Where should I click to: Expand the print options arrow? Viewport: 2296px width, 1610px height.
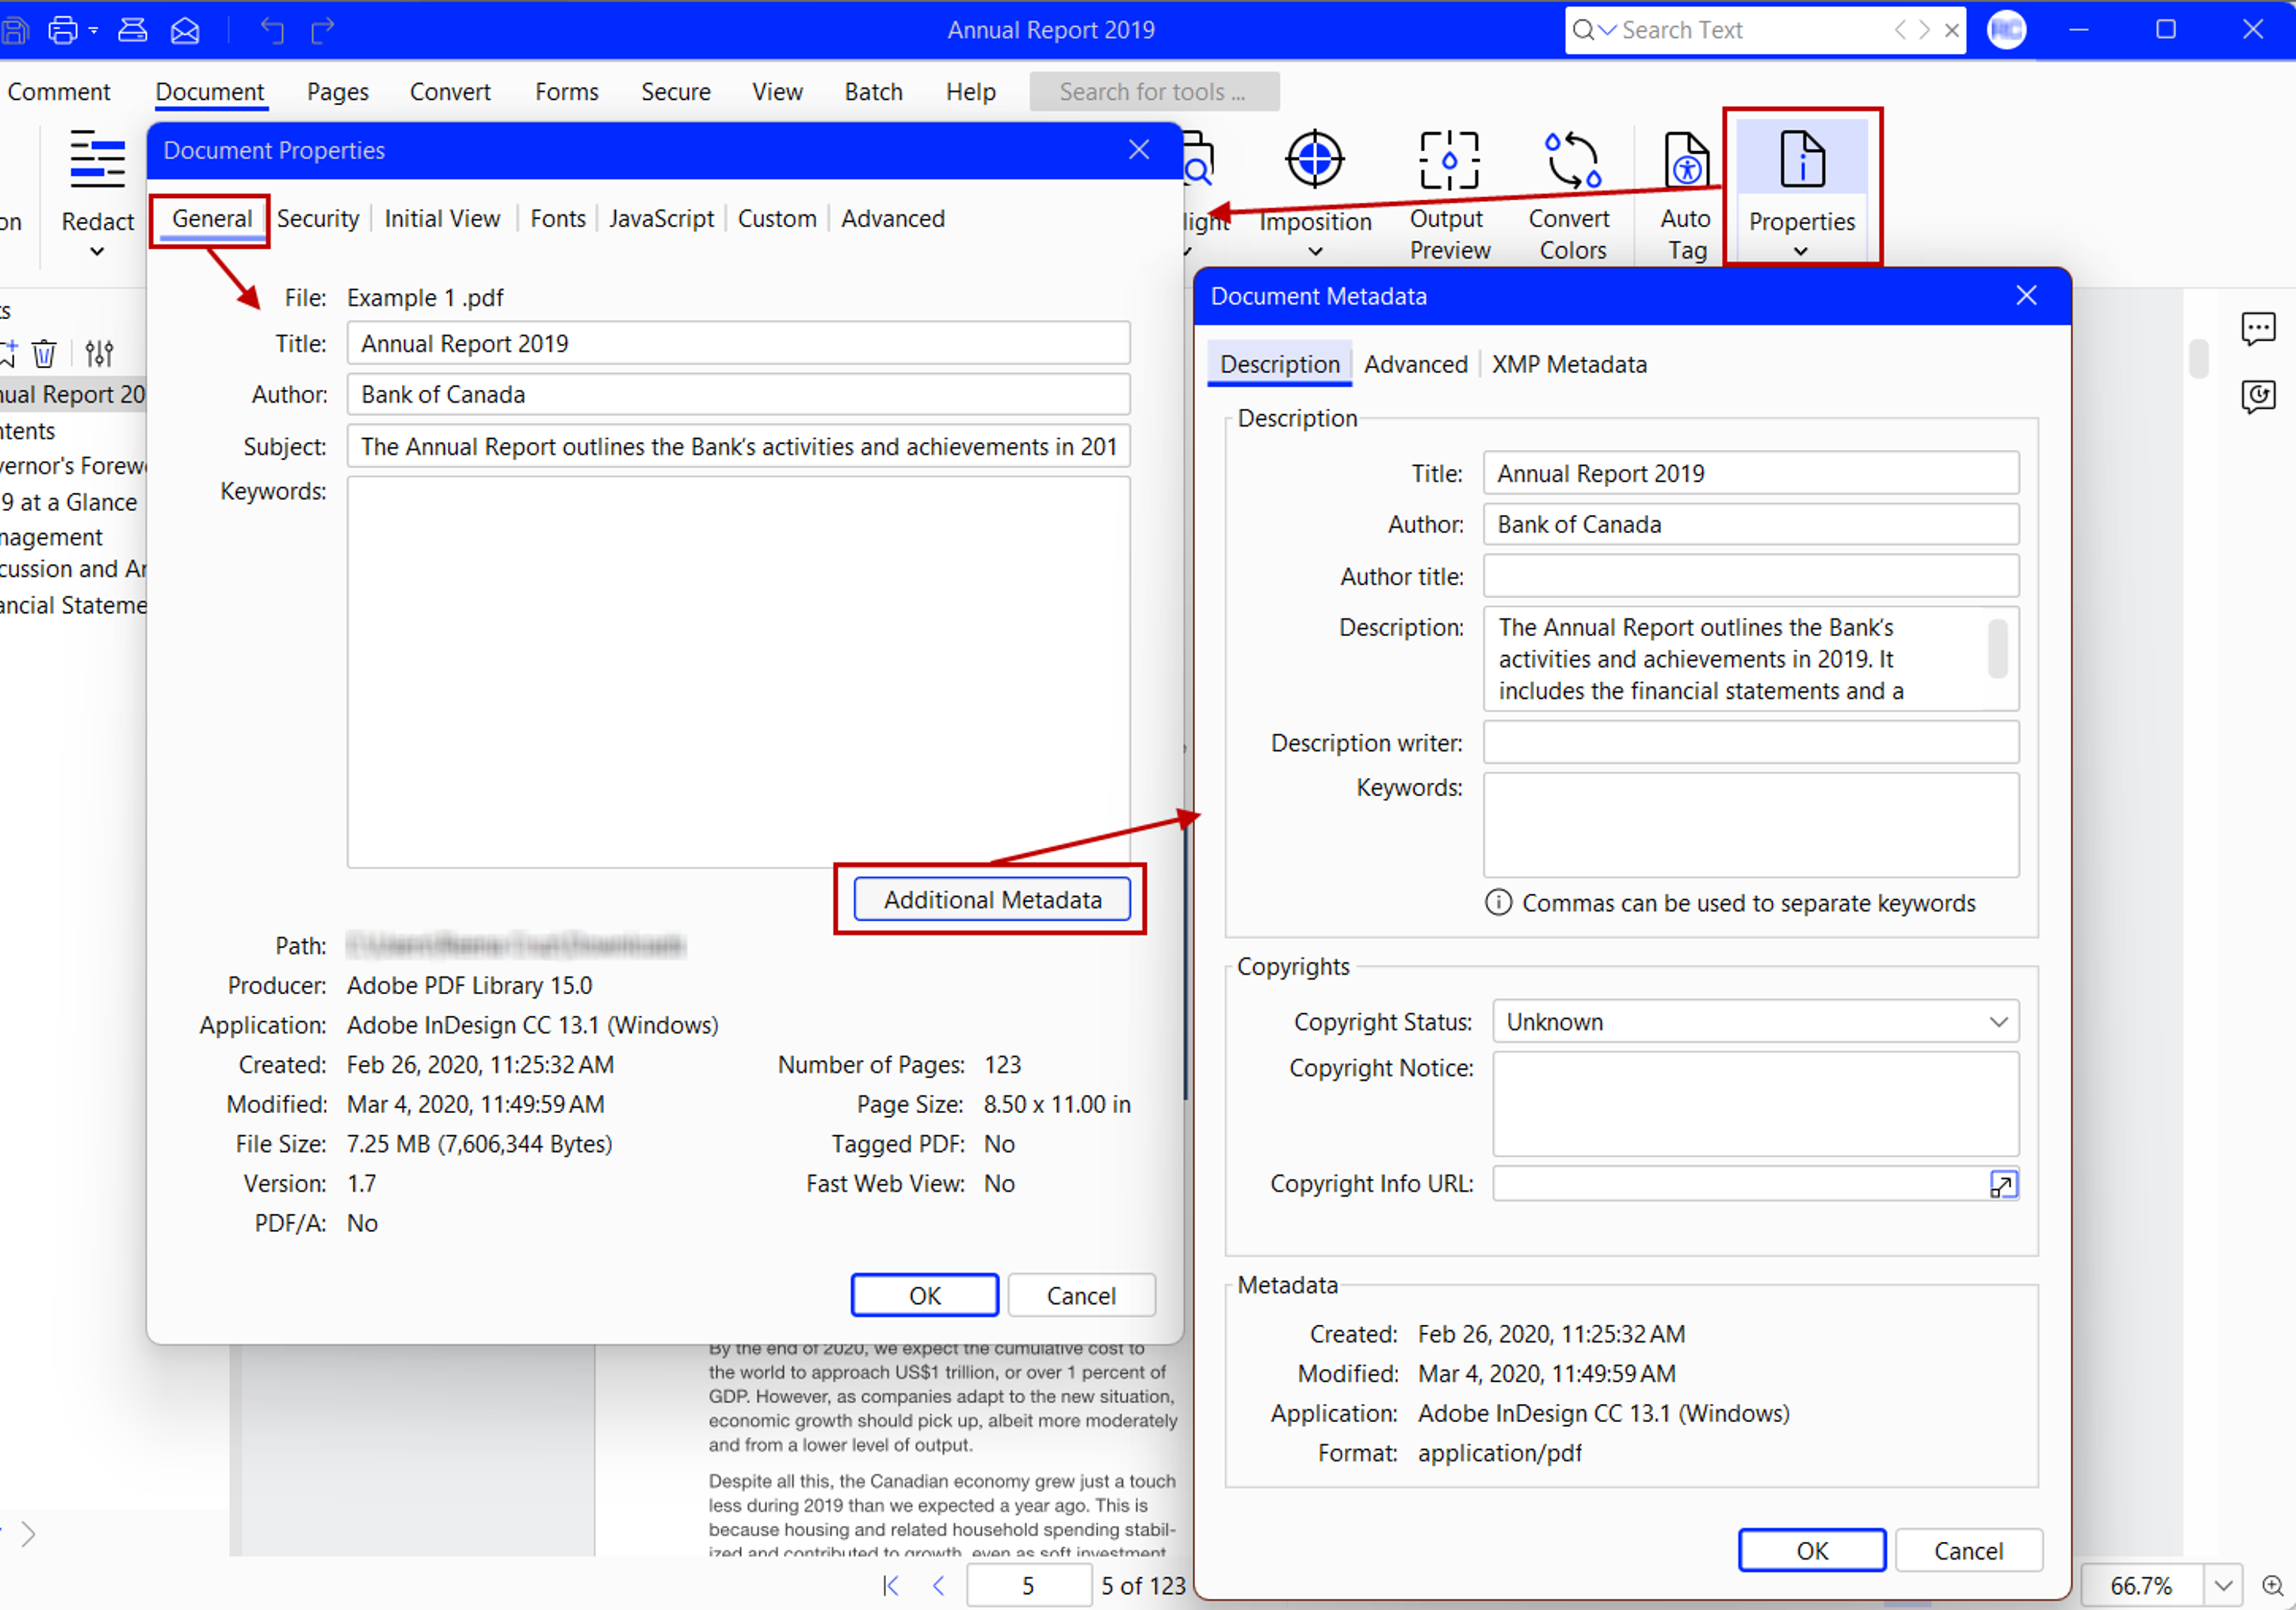(x=93, y=31)
